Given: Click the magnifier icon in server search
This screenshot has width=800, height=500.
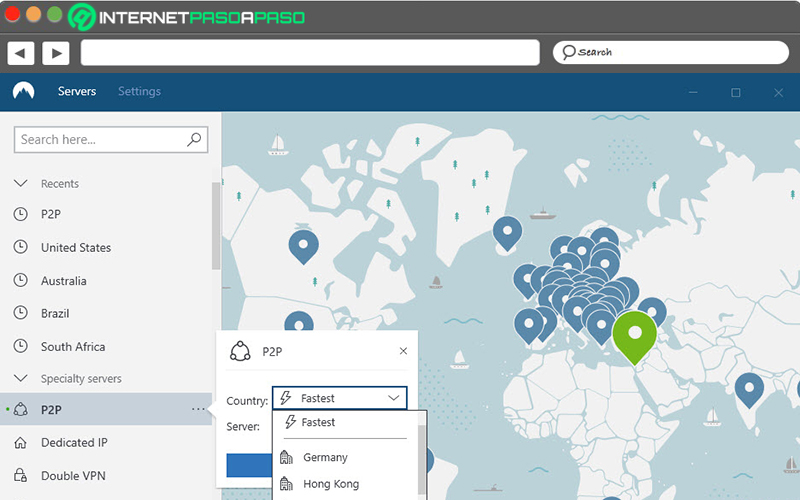Looking at the screenshot, I should (x=194, y=139).
